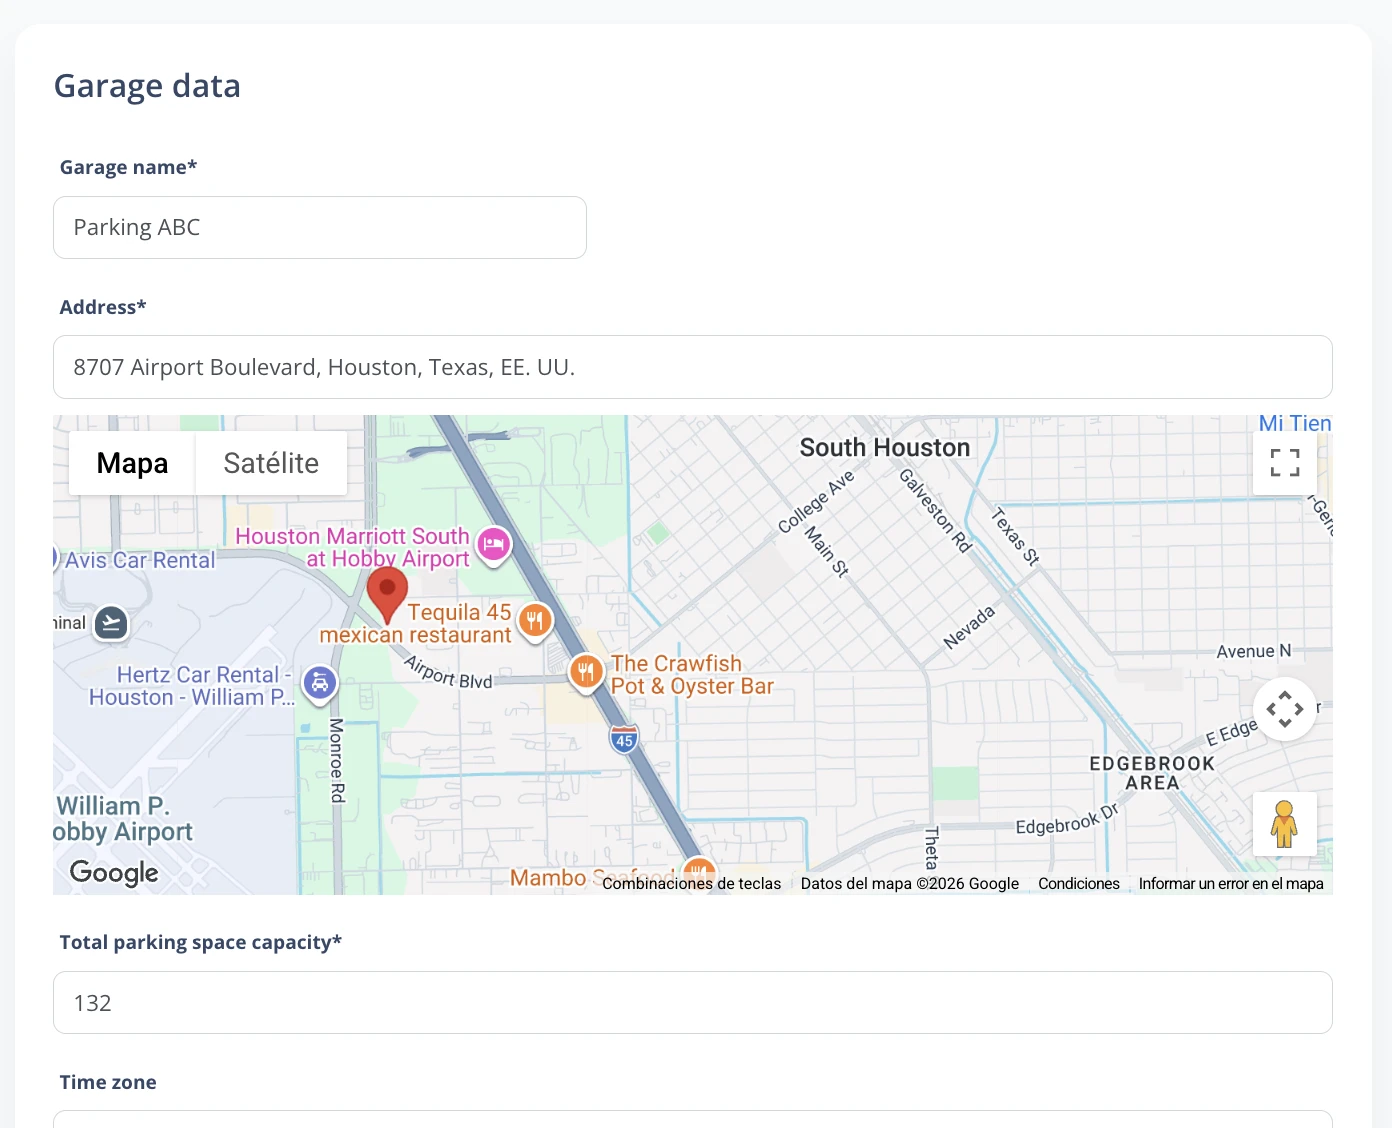The width and height of the screenshot is (1392, 1128).
Task: Click the Google logo on map
Action: (114, 873)
